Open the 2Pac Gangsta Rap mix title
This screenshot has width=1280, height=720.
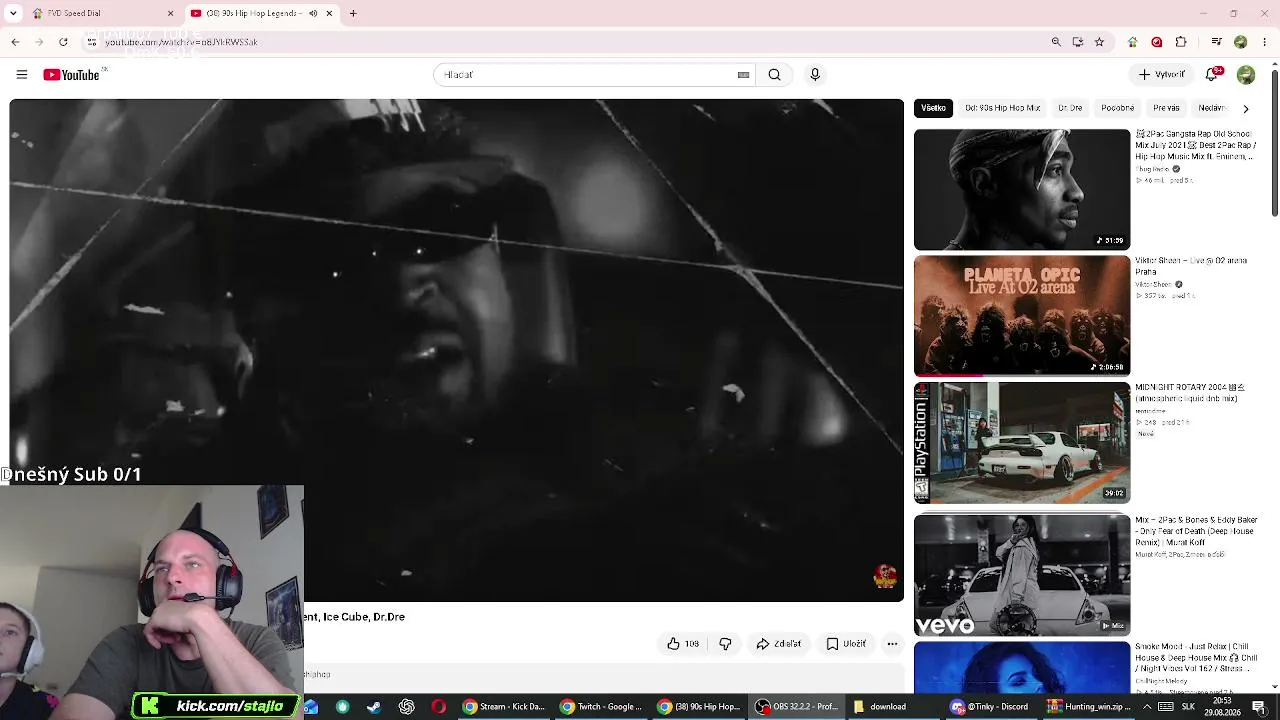[x=1194, y=145]
